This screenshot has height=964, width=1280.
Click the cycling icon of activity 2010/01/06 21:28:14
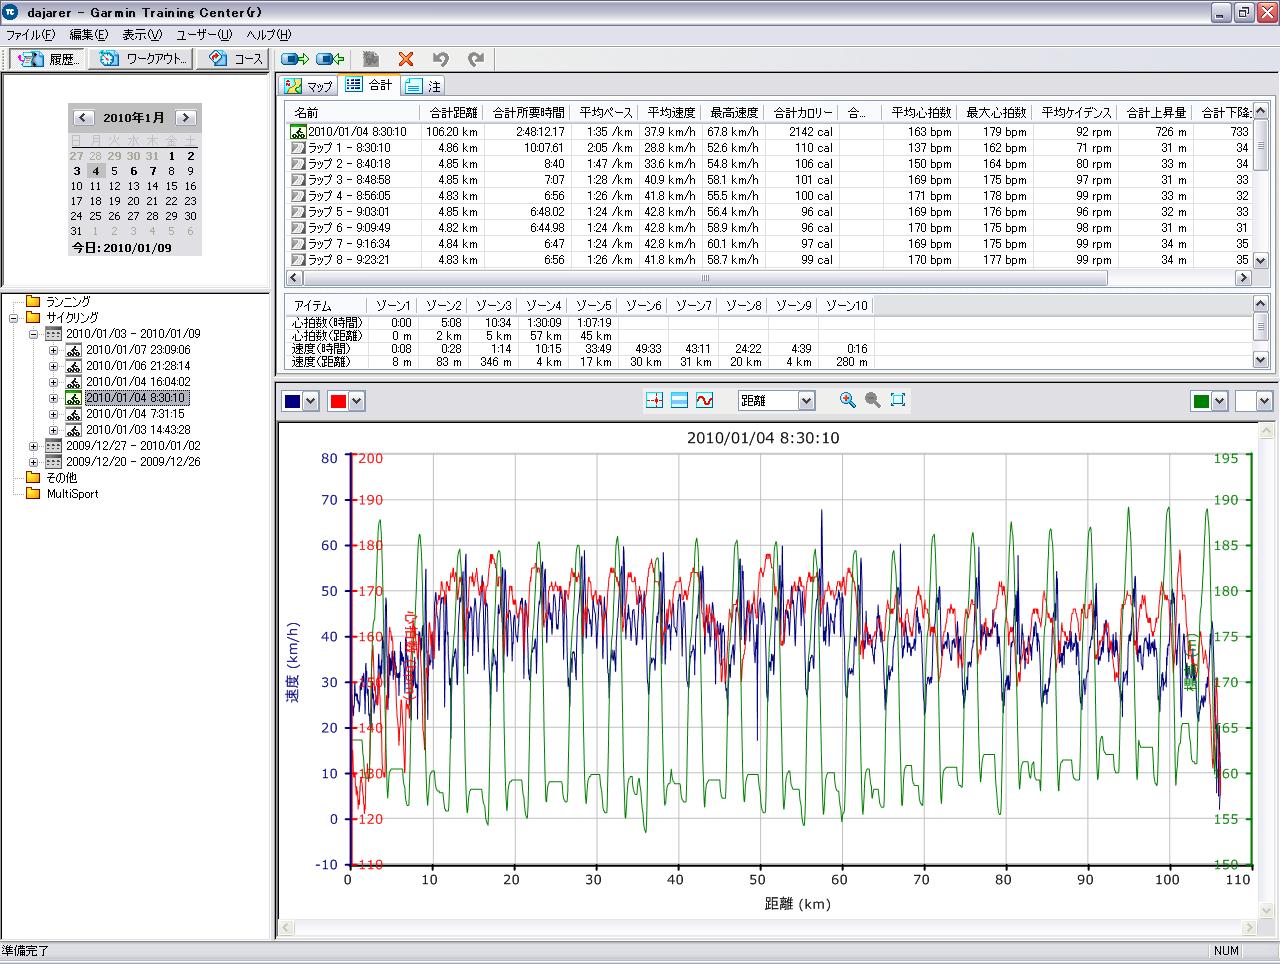[74, 366]
